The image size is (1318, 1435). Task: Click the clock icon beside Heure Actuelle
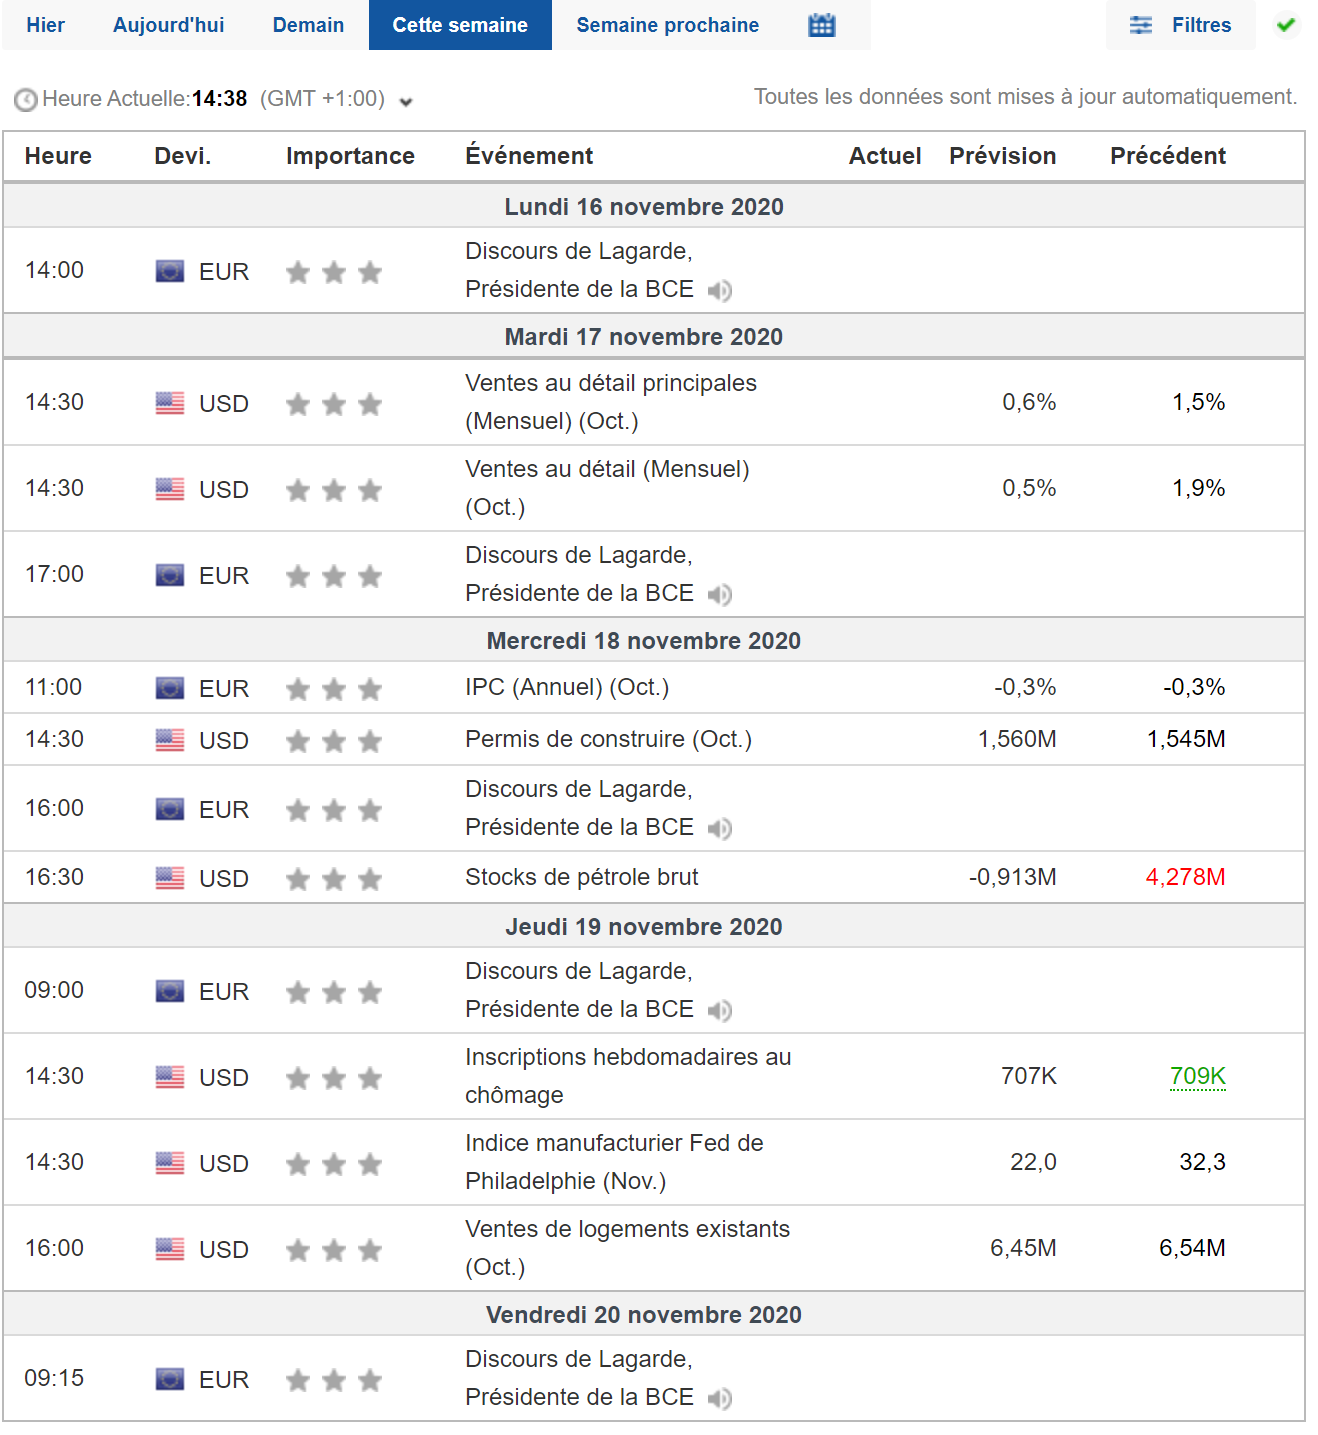[x=25, y=100]
